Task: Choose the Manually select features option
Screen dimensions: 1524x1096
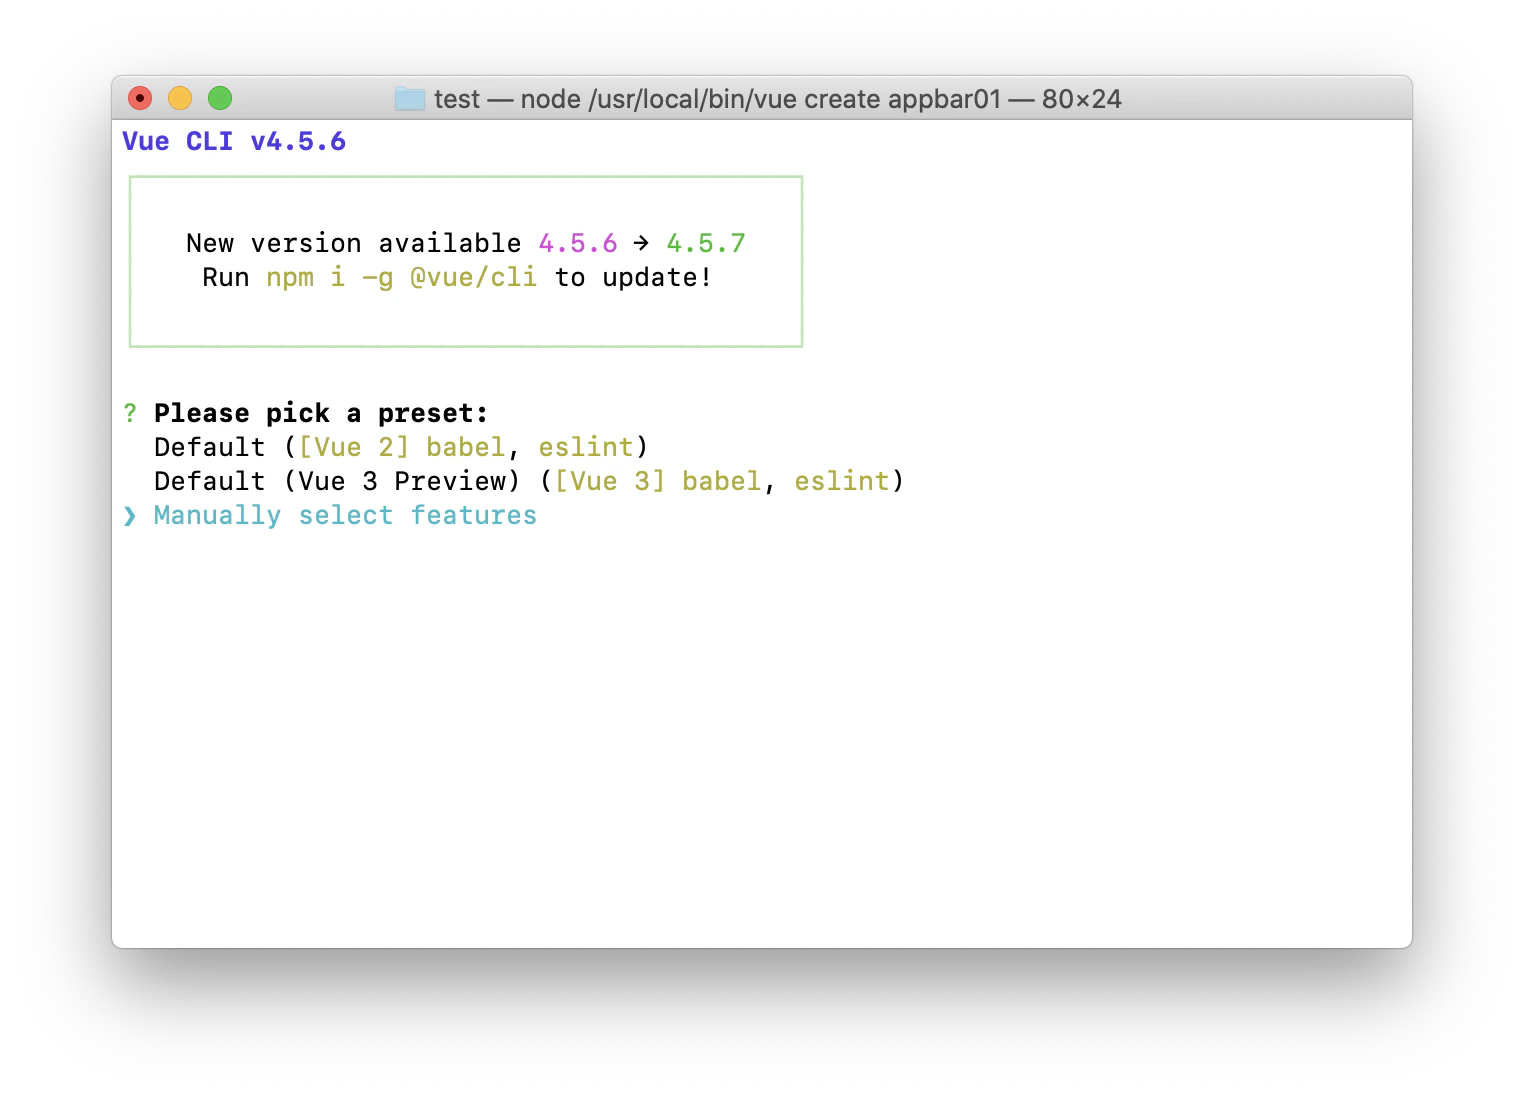Action: [x=344, y=515]
